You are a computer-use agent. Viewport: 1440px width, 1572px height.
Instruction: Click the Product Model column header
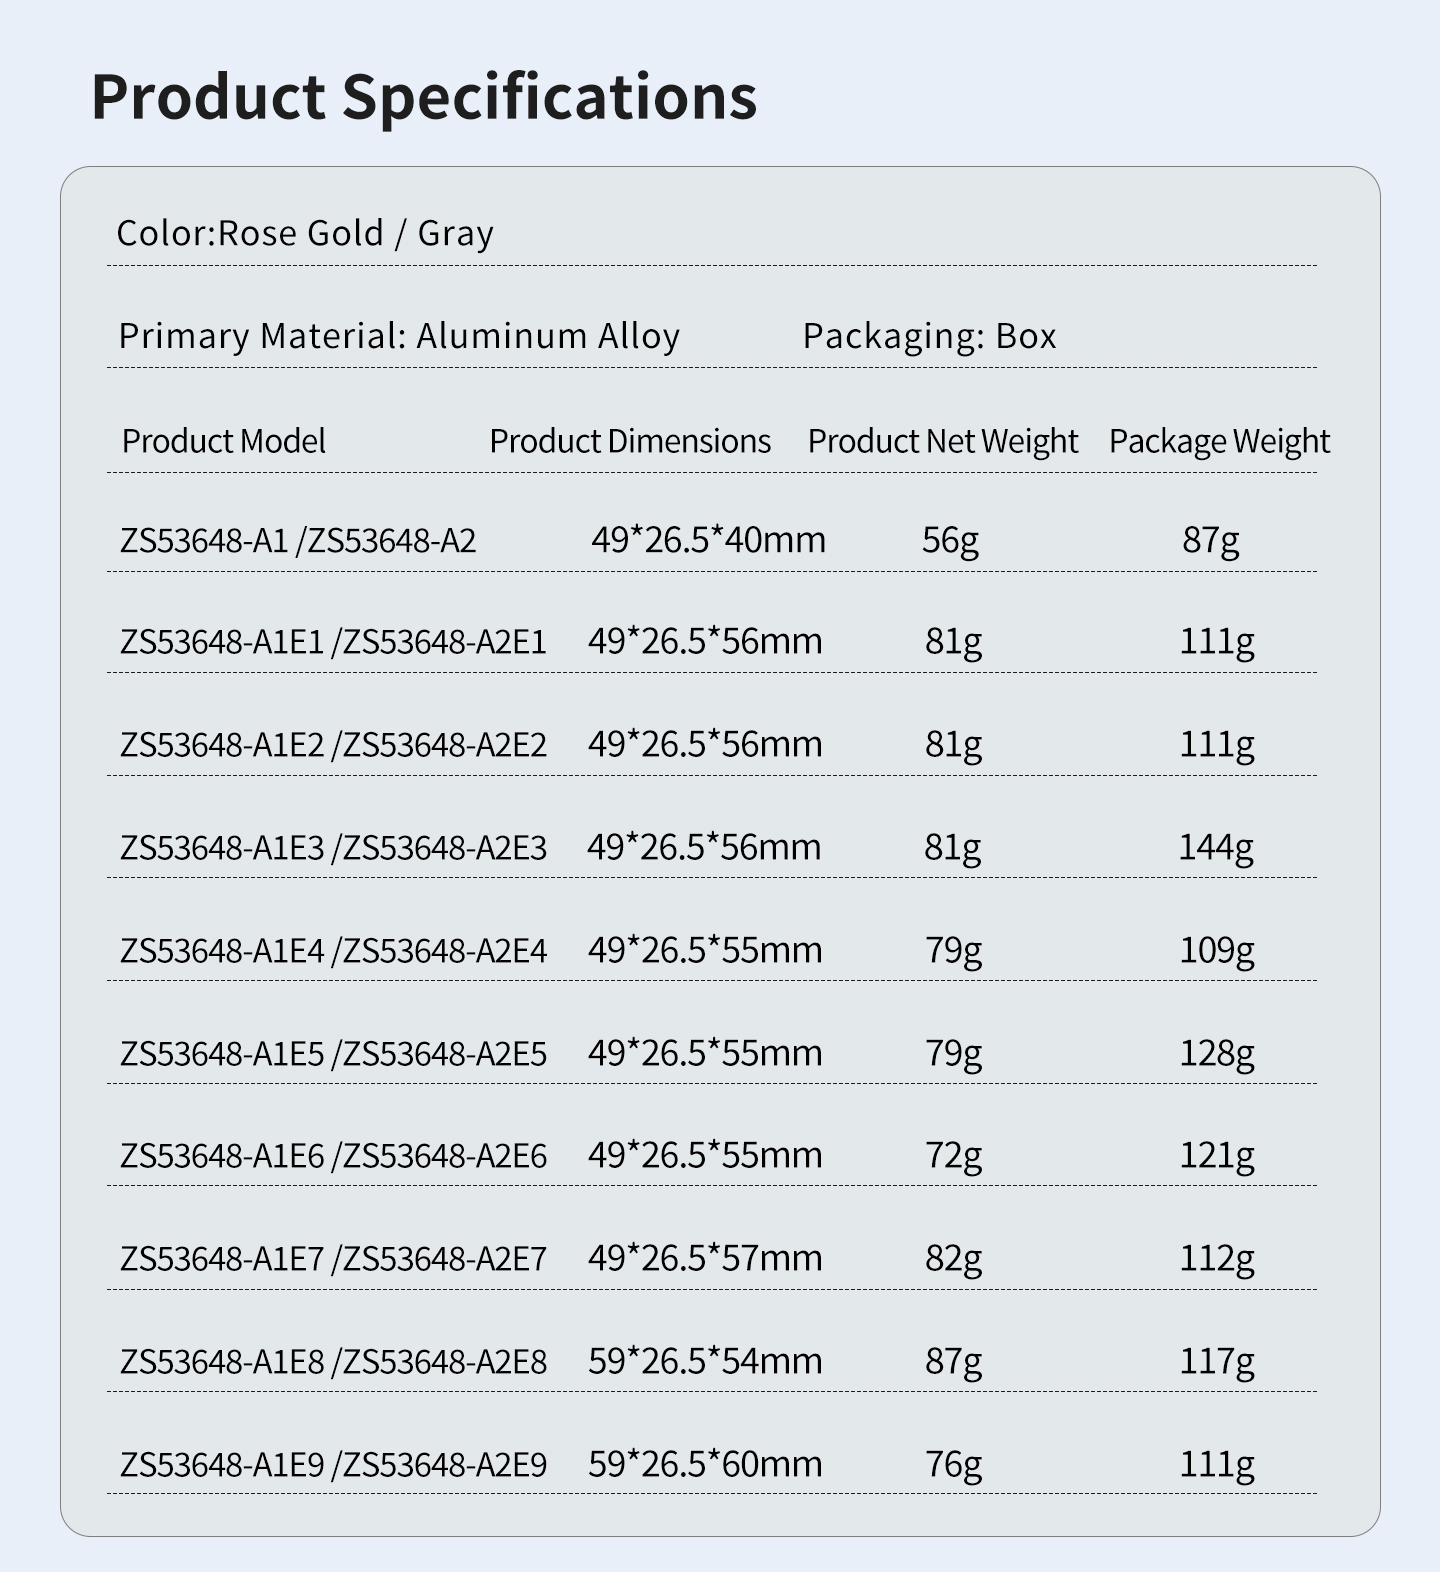(223, 441)
